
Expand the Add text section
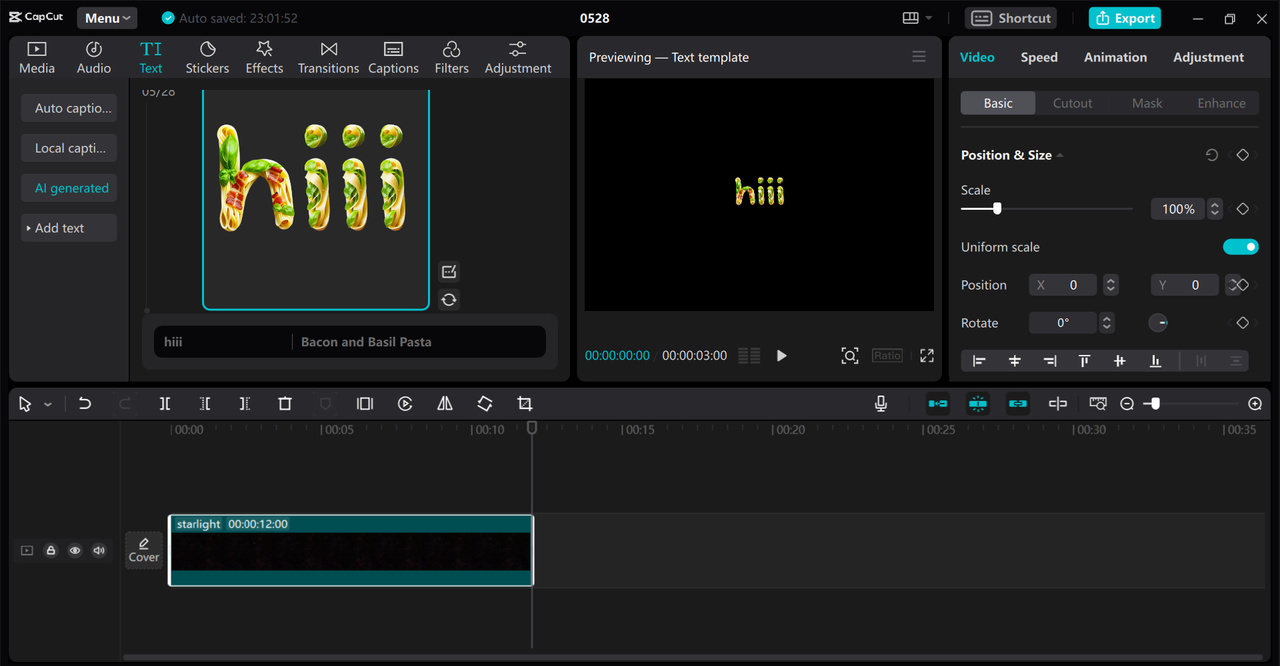coord(69,228)
